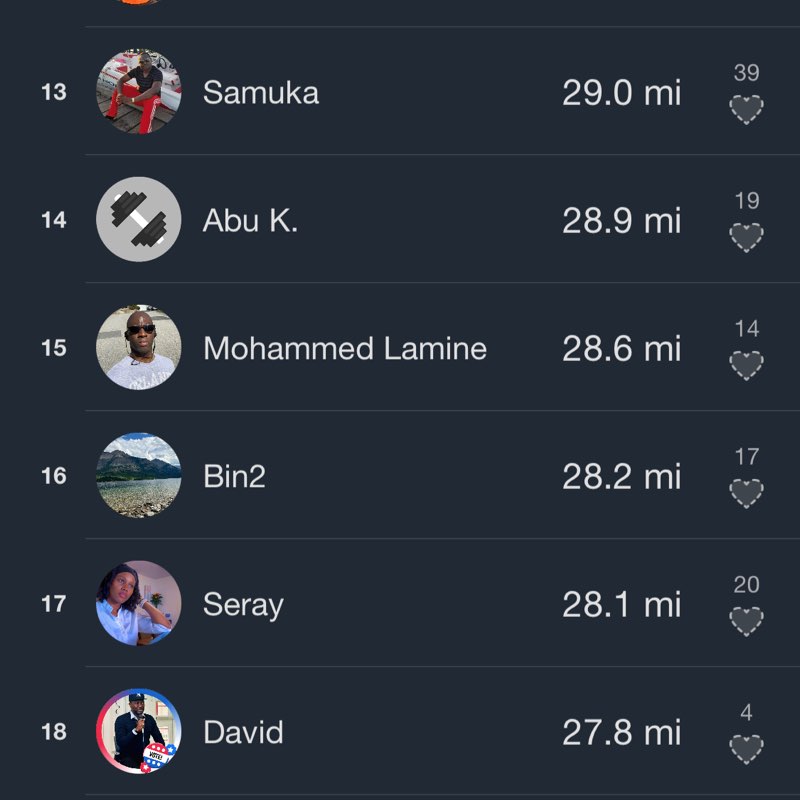
Task: Cheer Mohammed Lamine with the heart icon
Action: [x=746, y=365]
